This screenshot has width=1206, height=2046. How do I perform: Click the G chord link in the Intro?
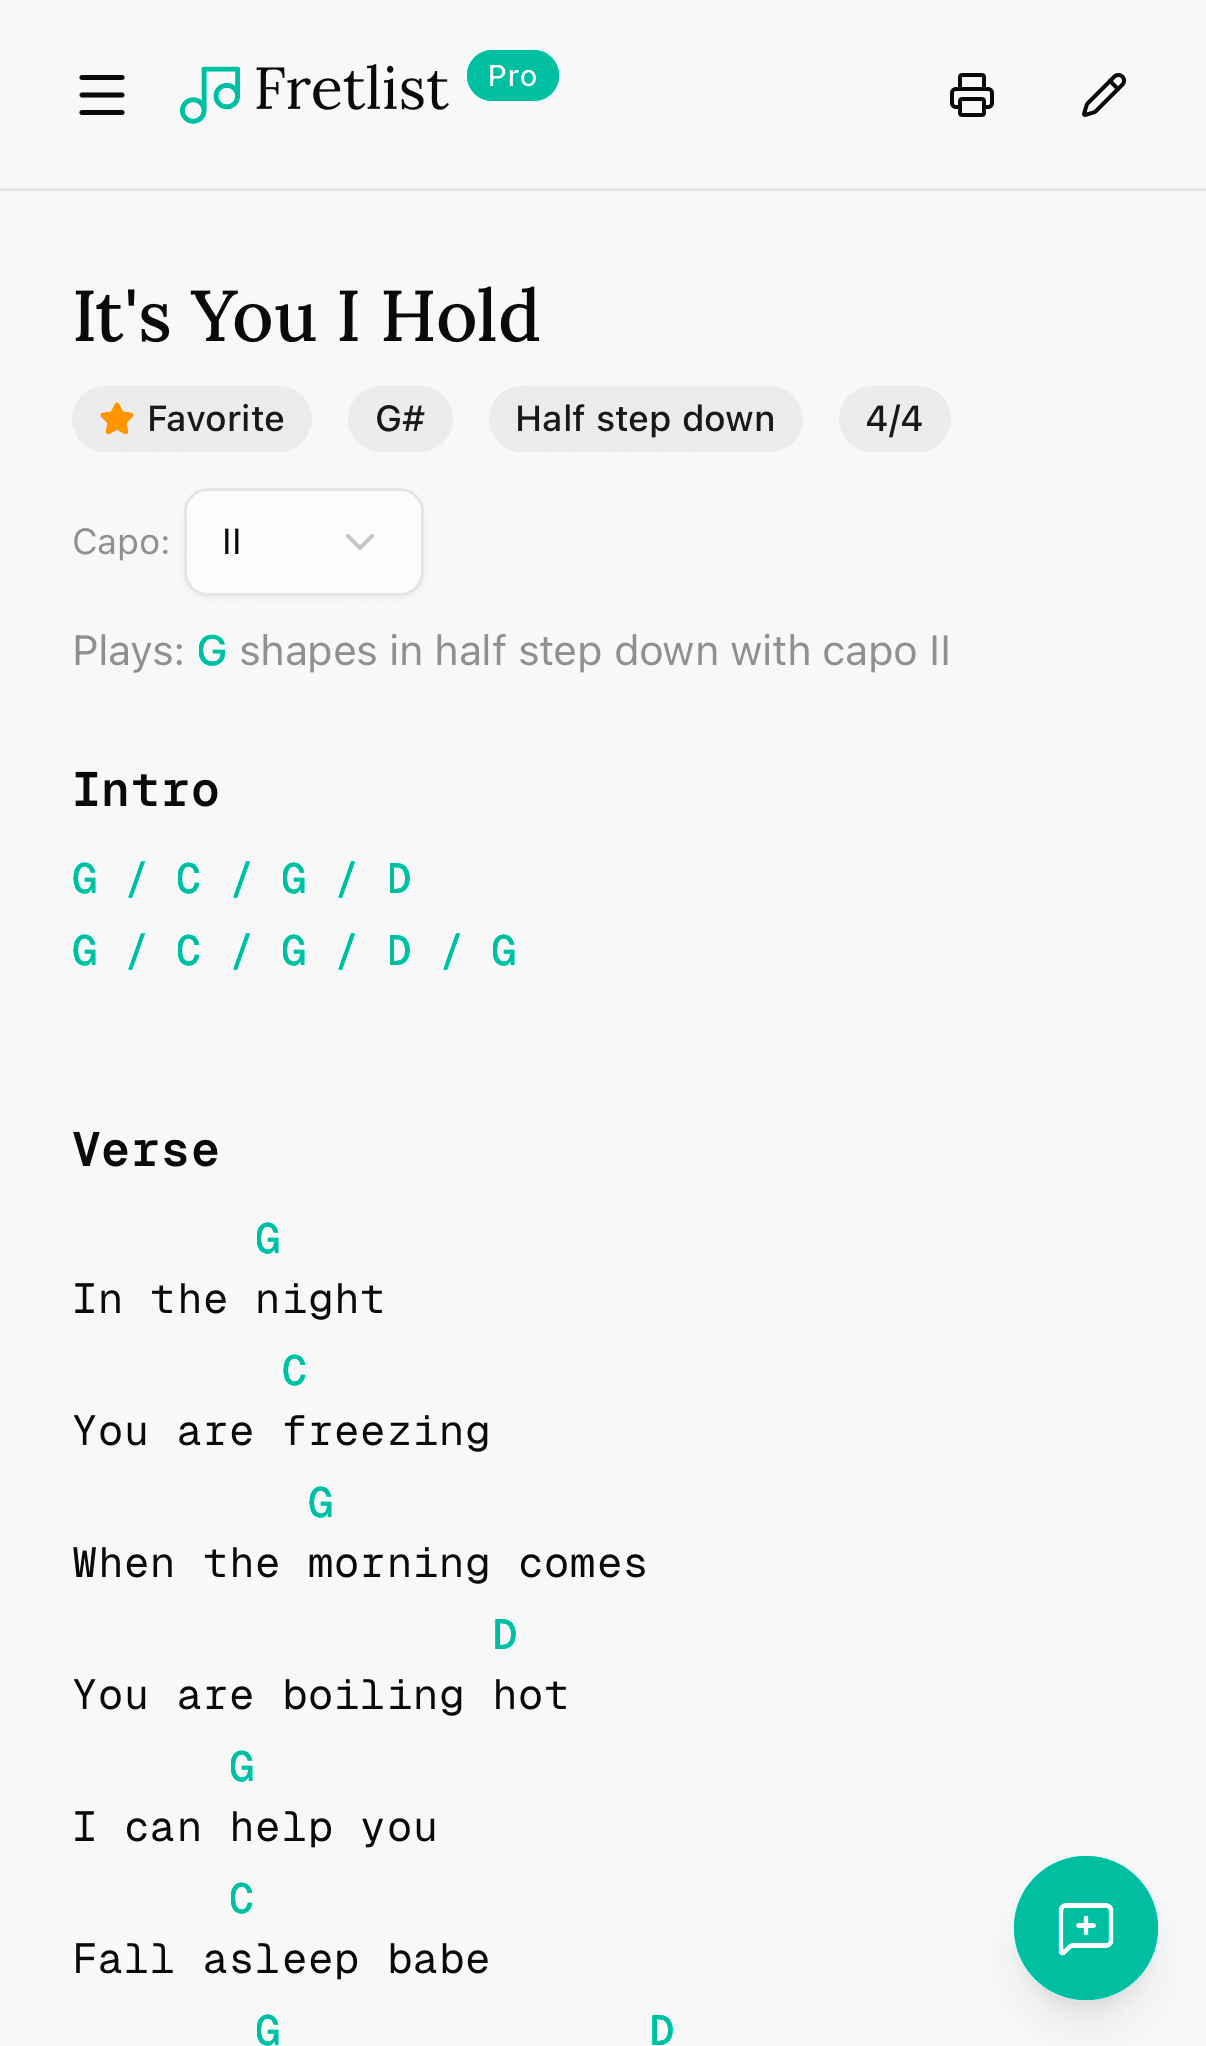(85, 879)
